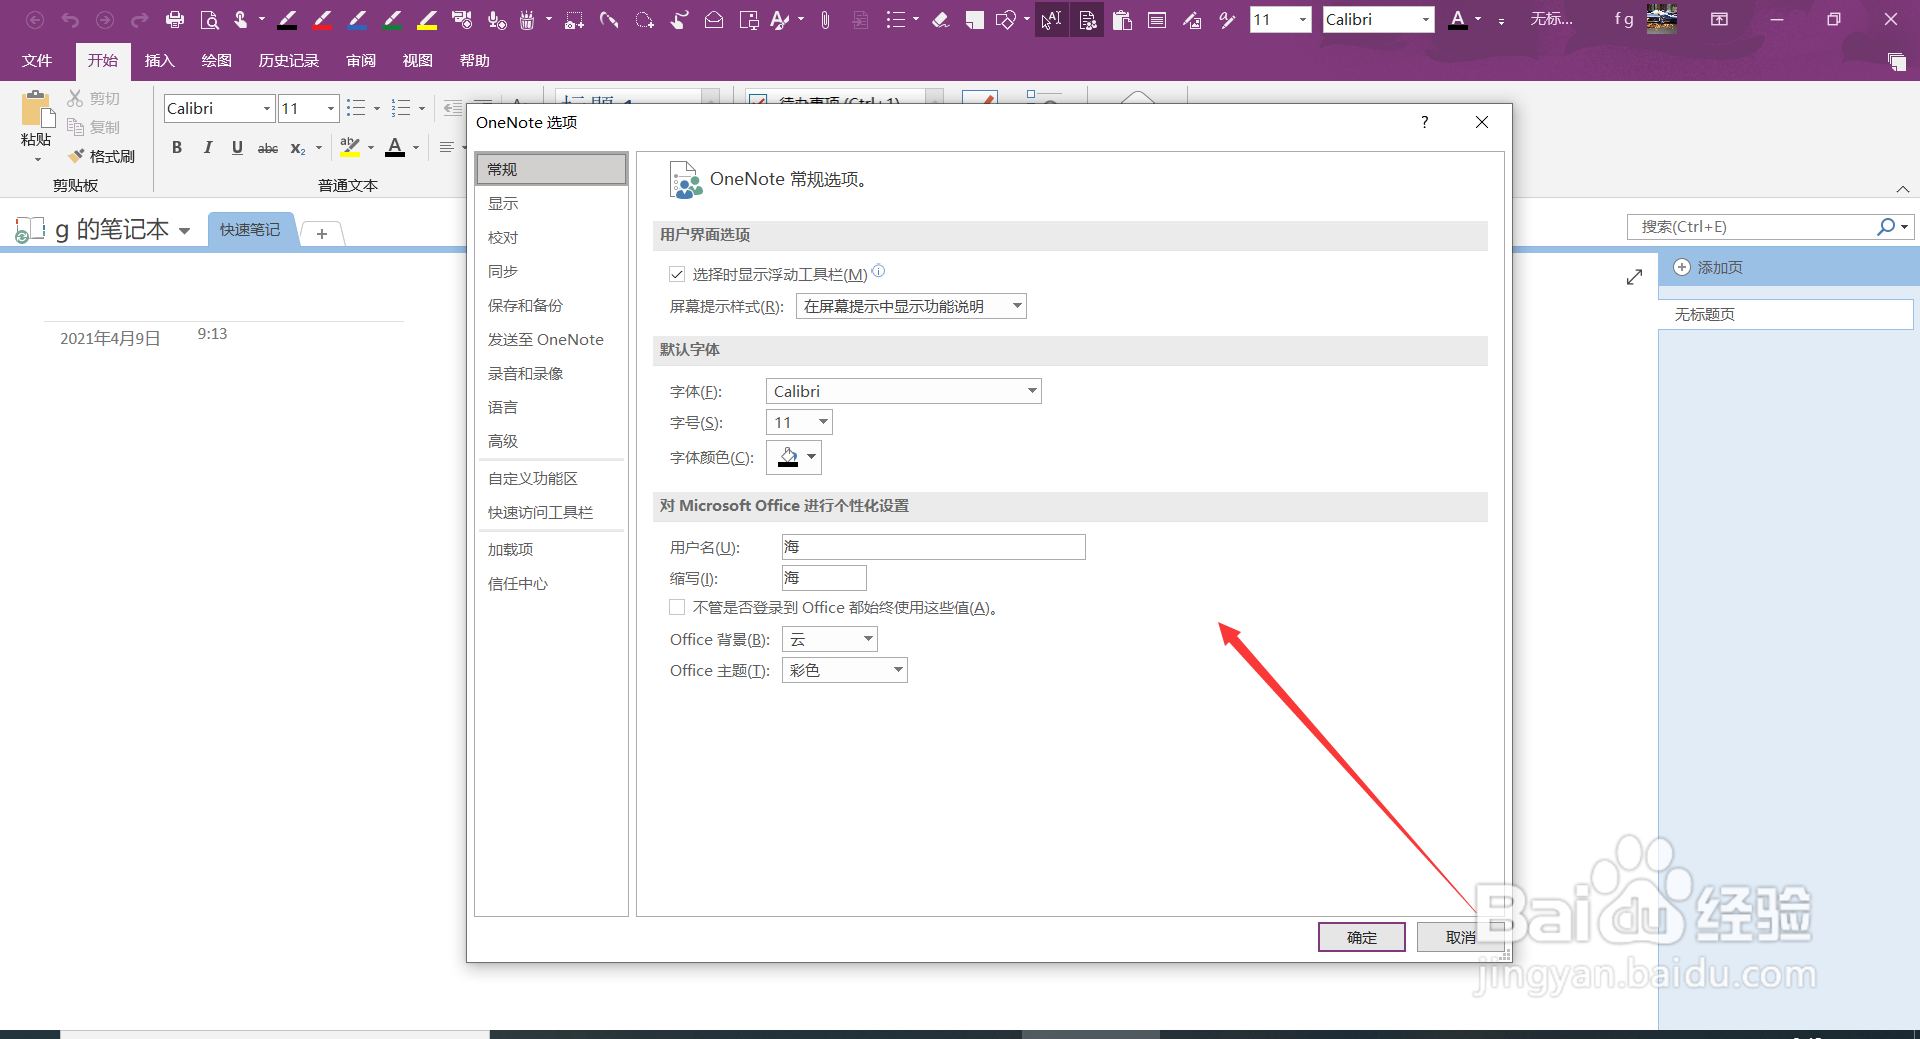Open the search scope dropdown arrow
The height and width of the screenshot is (1039, 1920).
(1905, 227)
